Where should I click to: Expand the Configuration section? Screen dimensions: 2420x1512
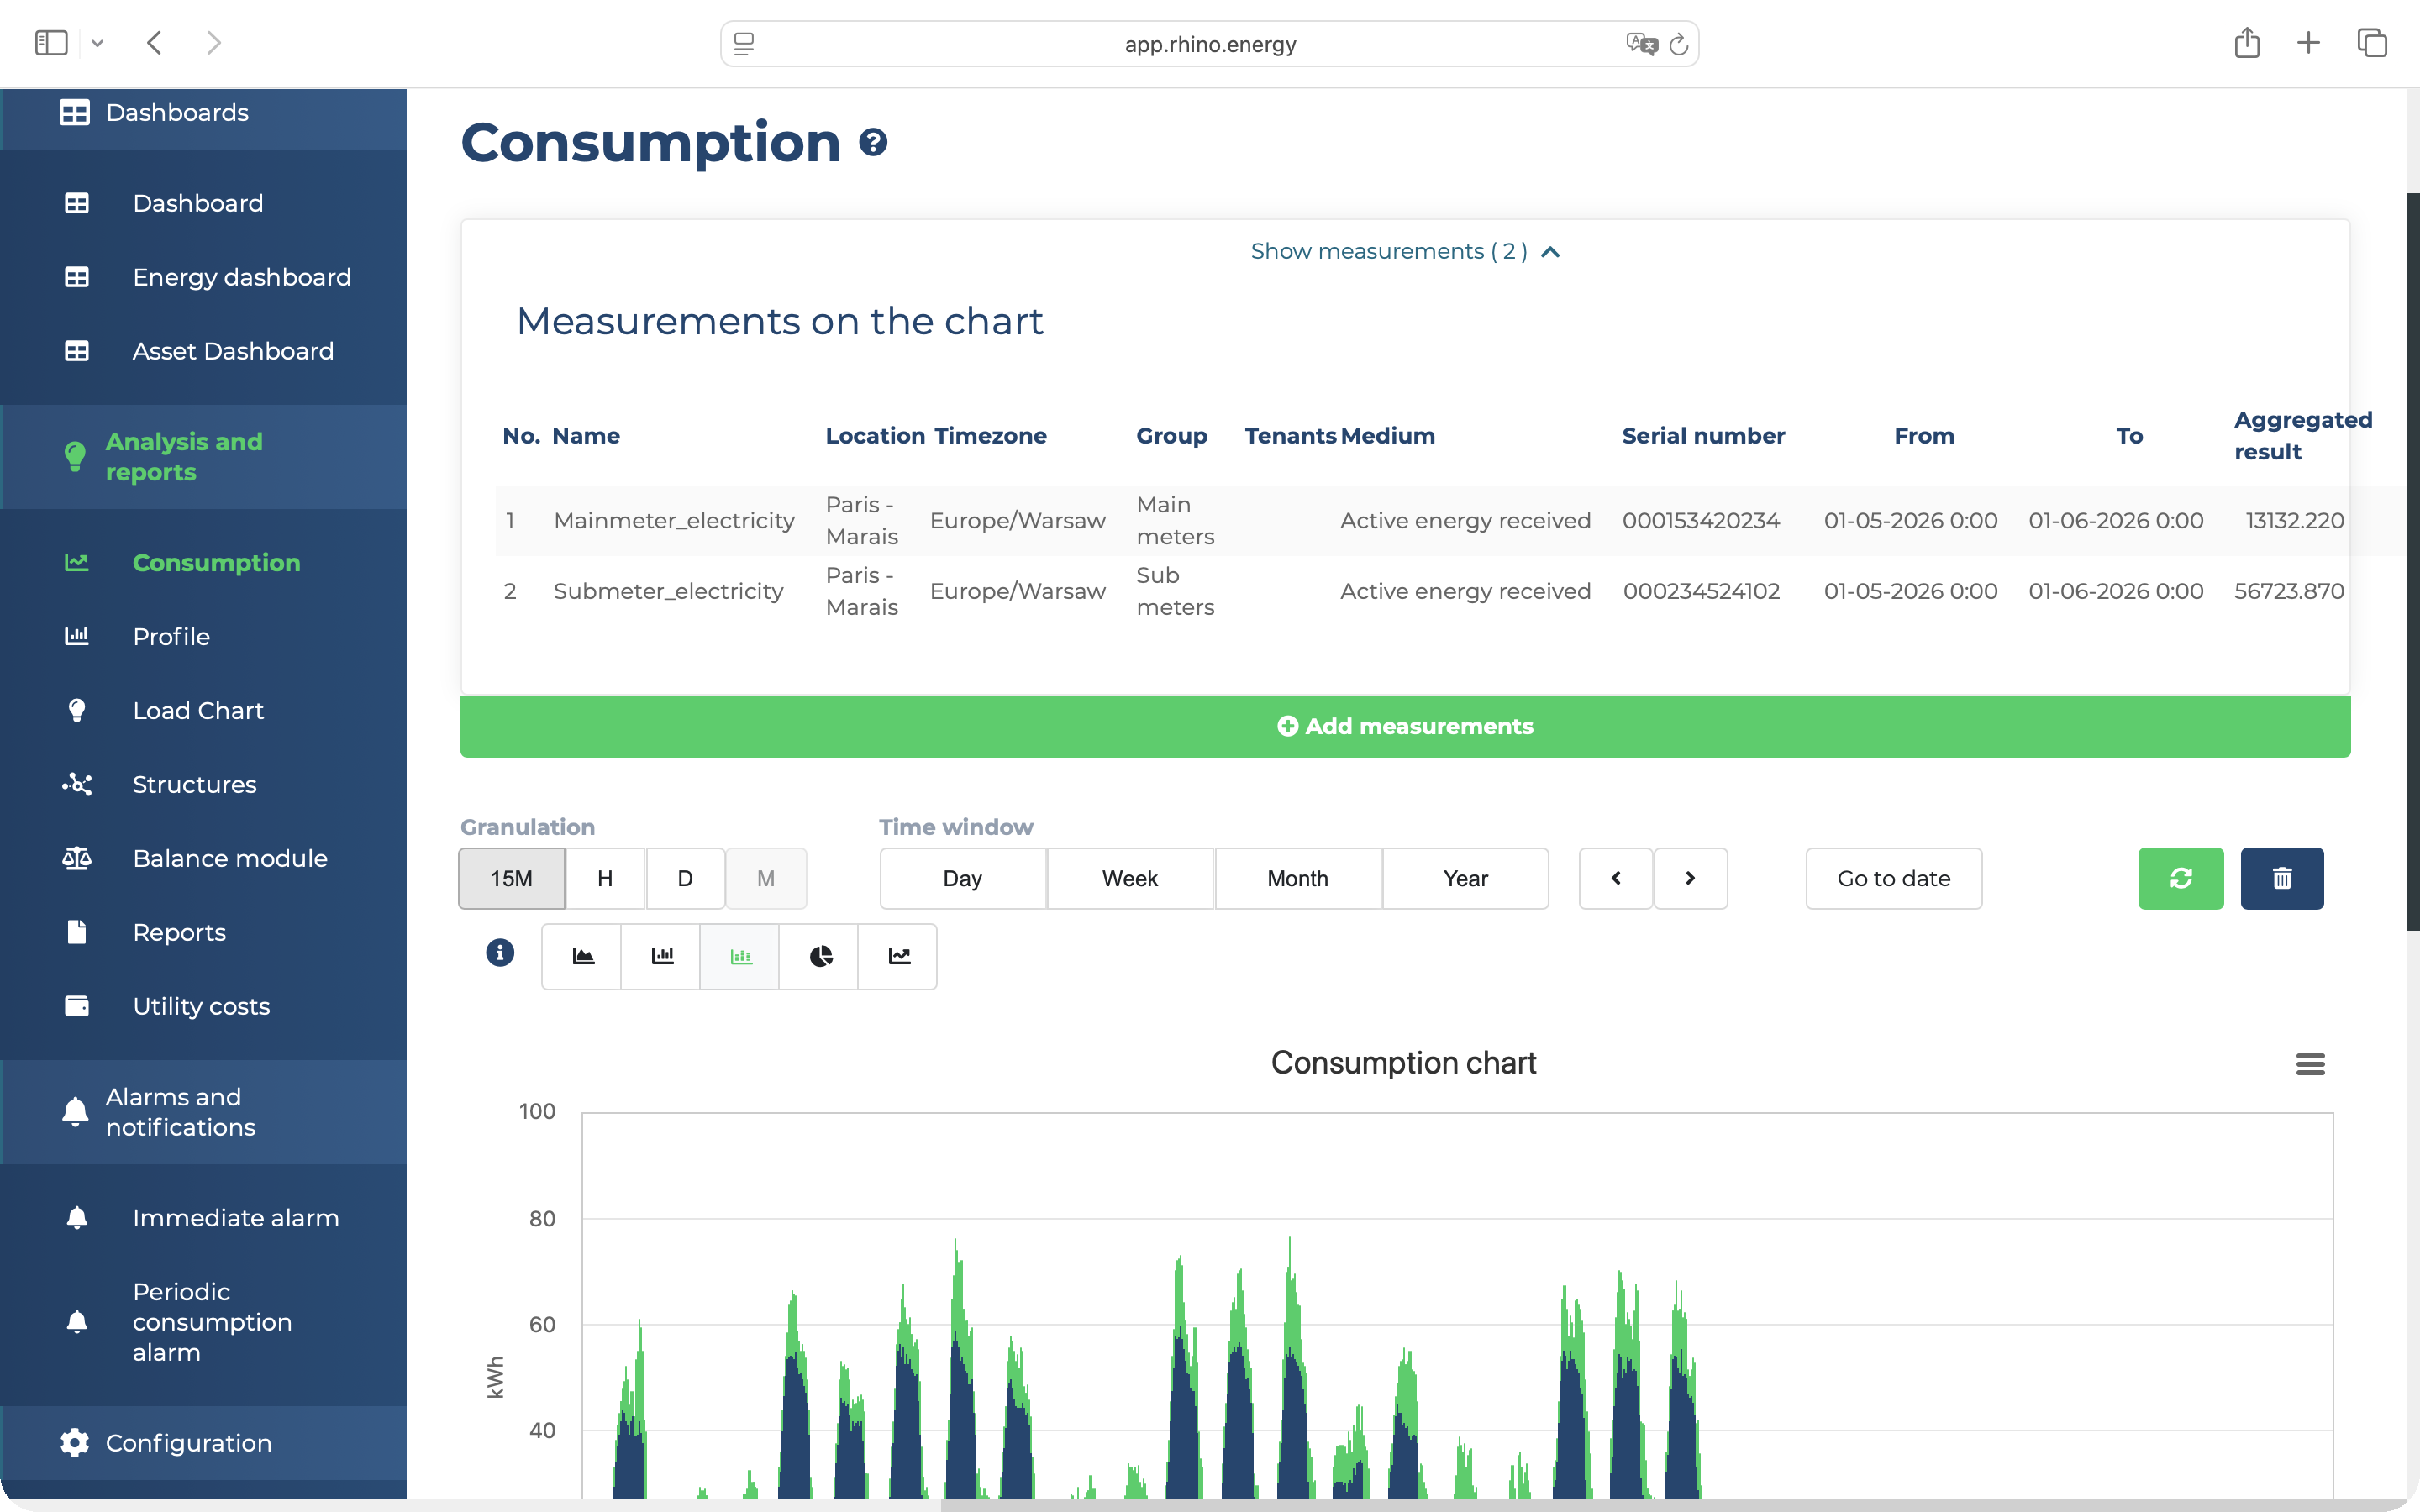pyautogui.click(x=204, y=1442)
